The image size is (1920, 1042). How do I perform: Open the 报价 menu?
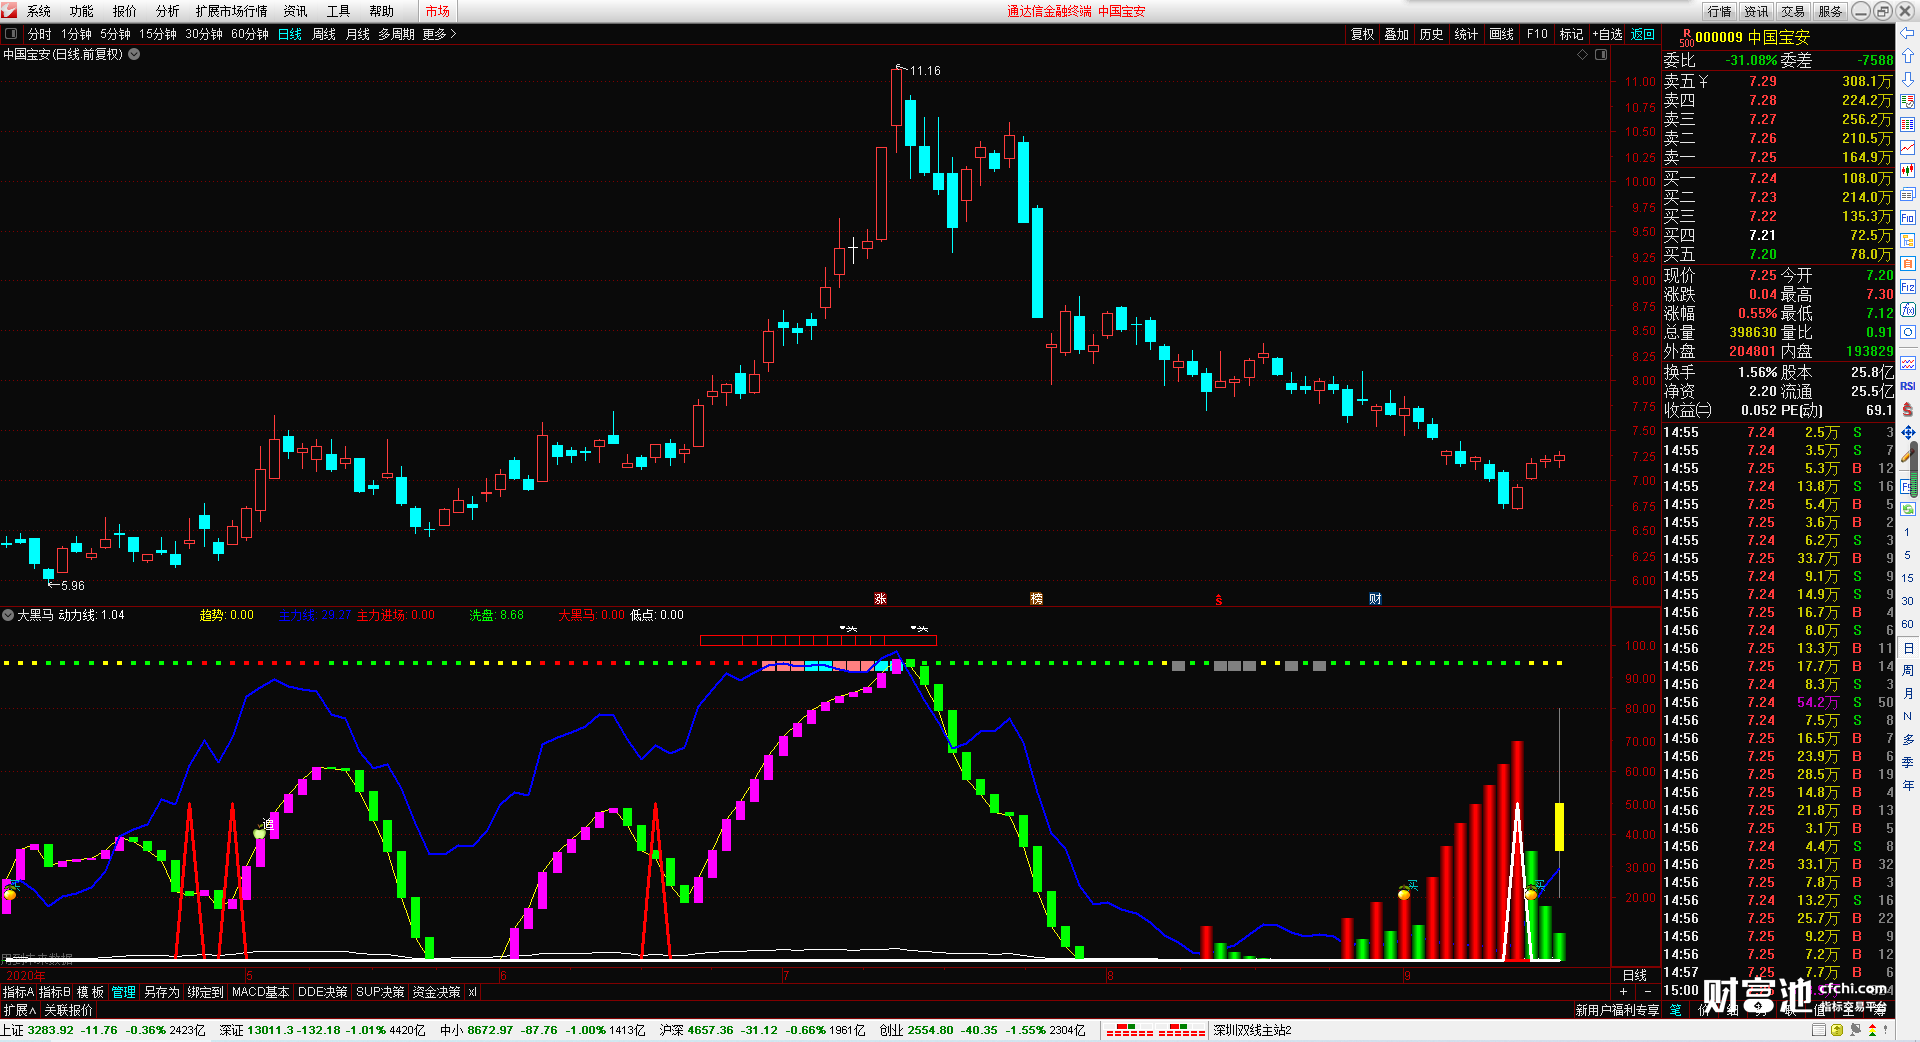(125, 11)
